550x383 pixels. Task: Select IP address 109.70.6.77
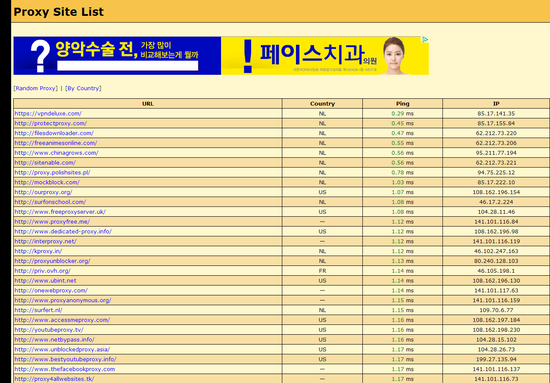tap(496, 310)
